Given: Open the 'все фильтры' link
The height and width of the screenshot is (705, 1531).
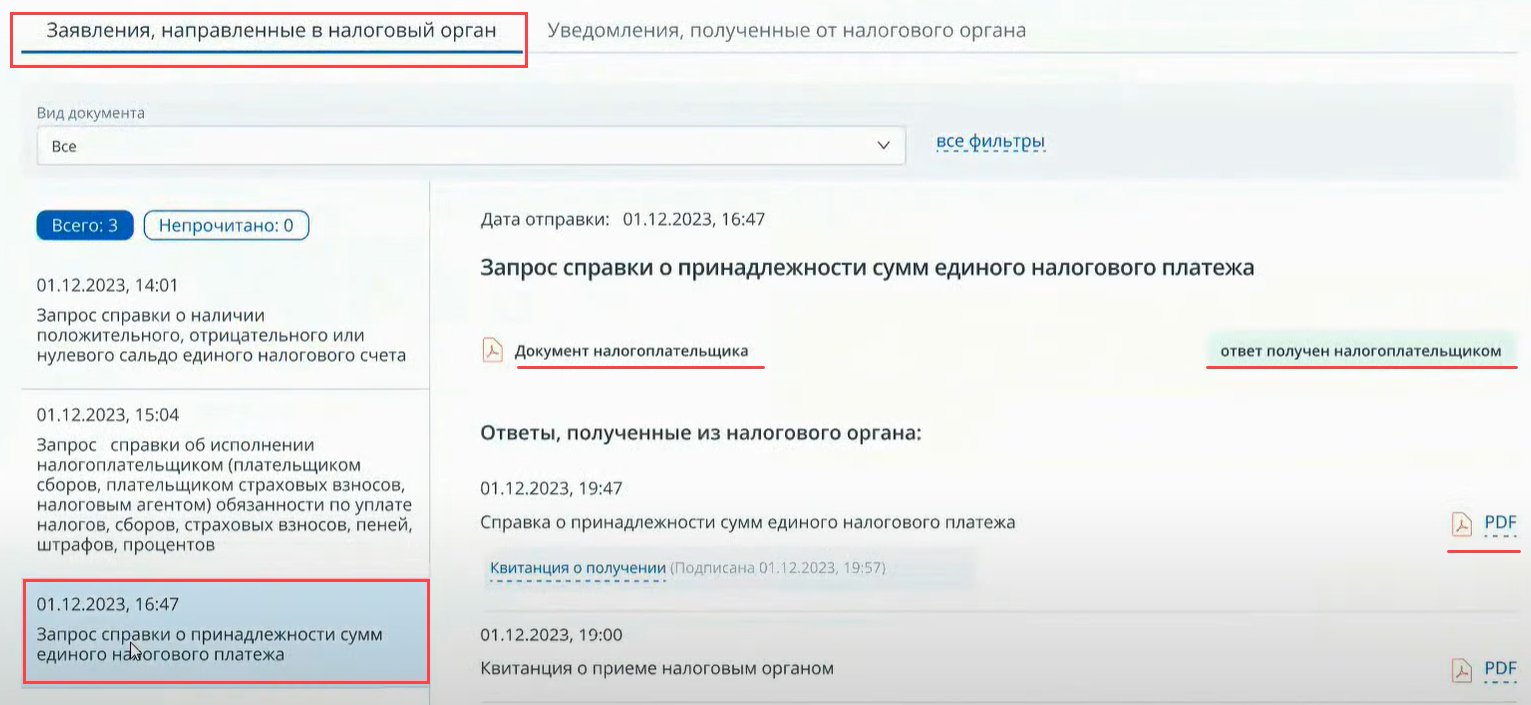Looking at the screenshot, I should (x=990, y=142).
